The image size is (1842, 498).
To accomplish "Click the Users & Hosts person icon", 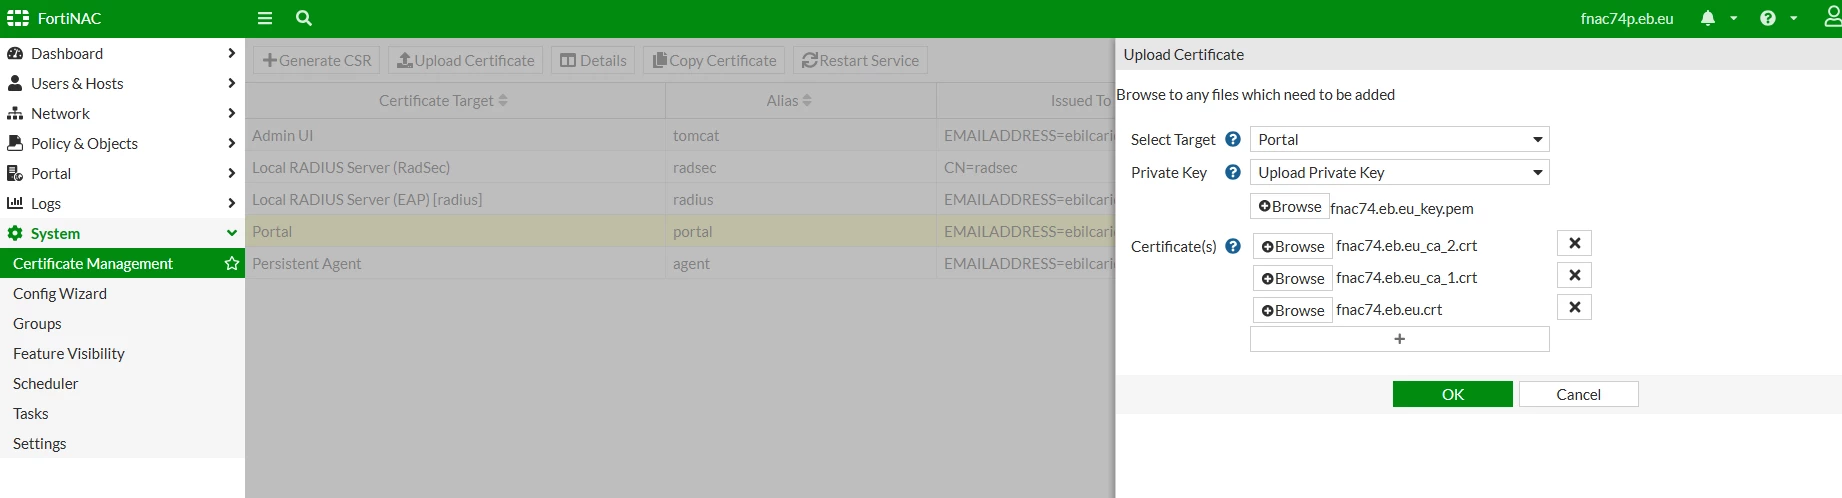I will (15, 84).
